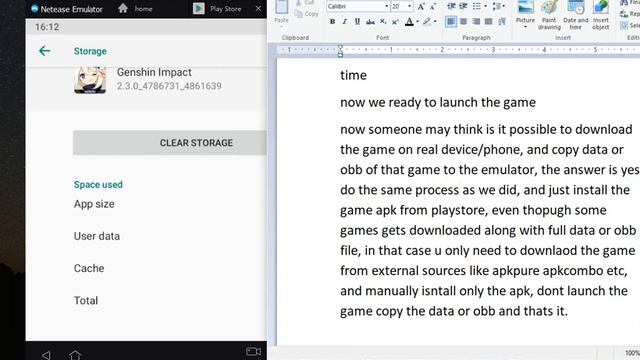640x360 pixels.
Task: Click the first-line indent ruler marker
Action: pyautogui.click(x=340, y=47)
